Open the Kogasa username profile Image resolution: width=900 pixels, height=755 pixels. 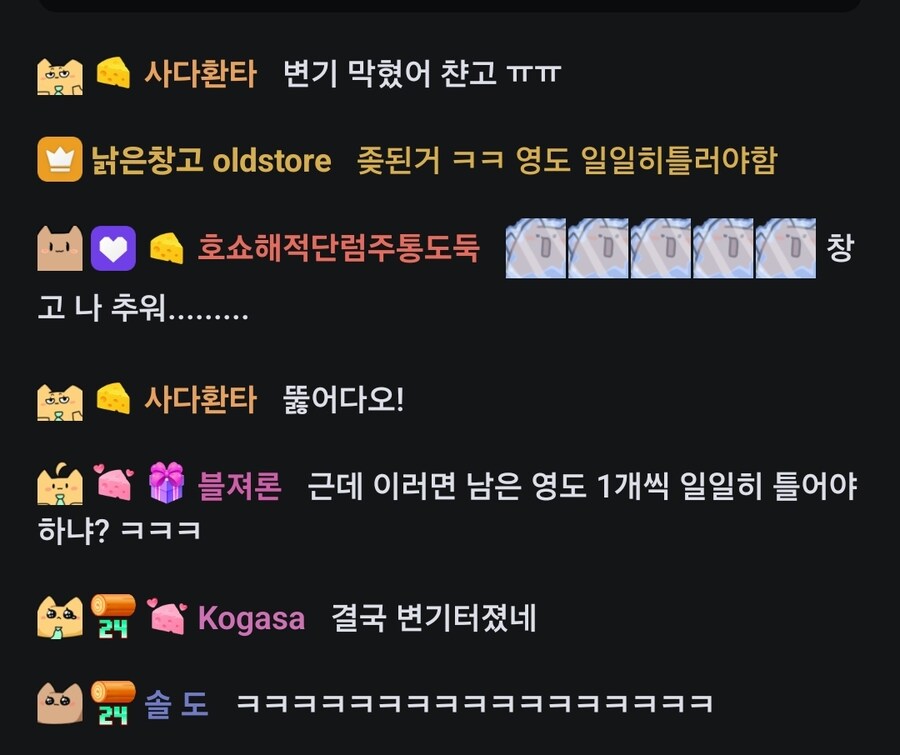251,618
